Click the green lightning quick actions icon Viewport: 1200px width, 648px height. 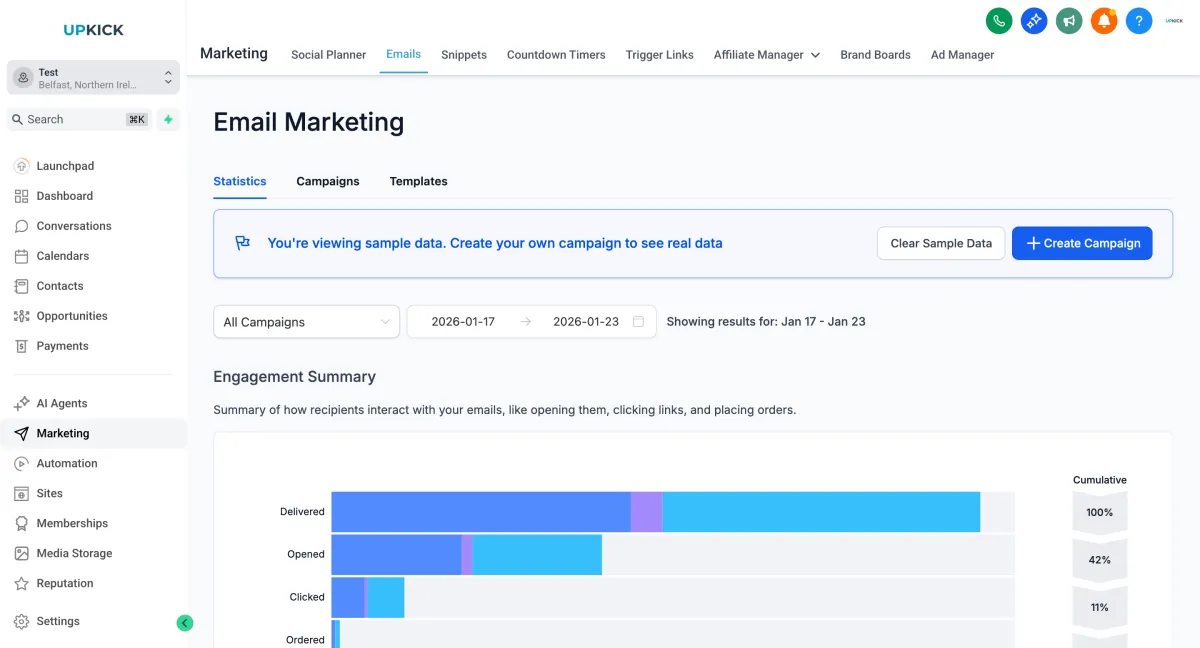[168, 119]
